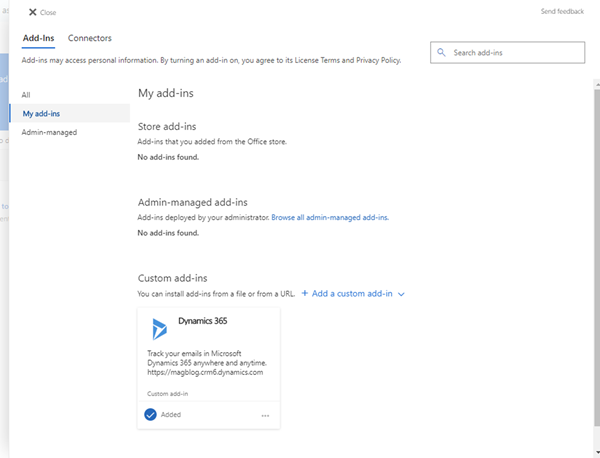The image size is (600, 458).
Task: Select My add-ins in the left navigation
Action: 42,113
